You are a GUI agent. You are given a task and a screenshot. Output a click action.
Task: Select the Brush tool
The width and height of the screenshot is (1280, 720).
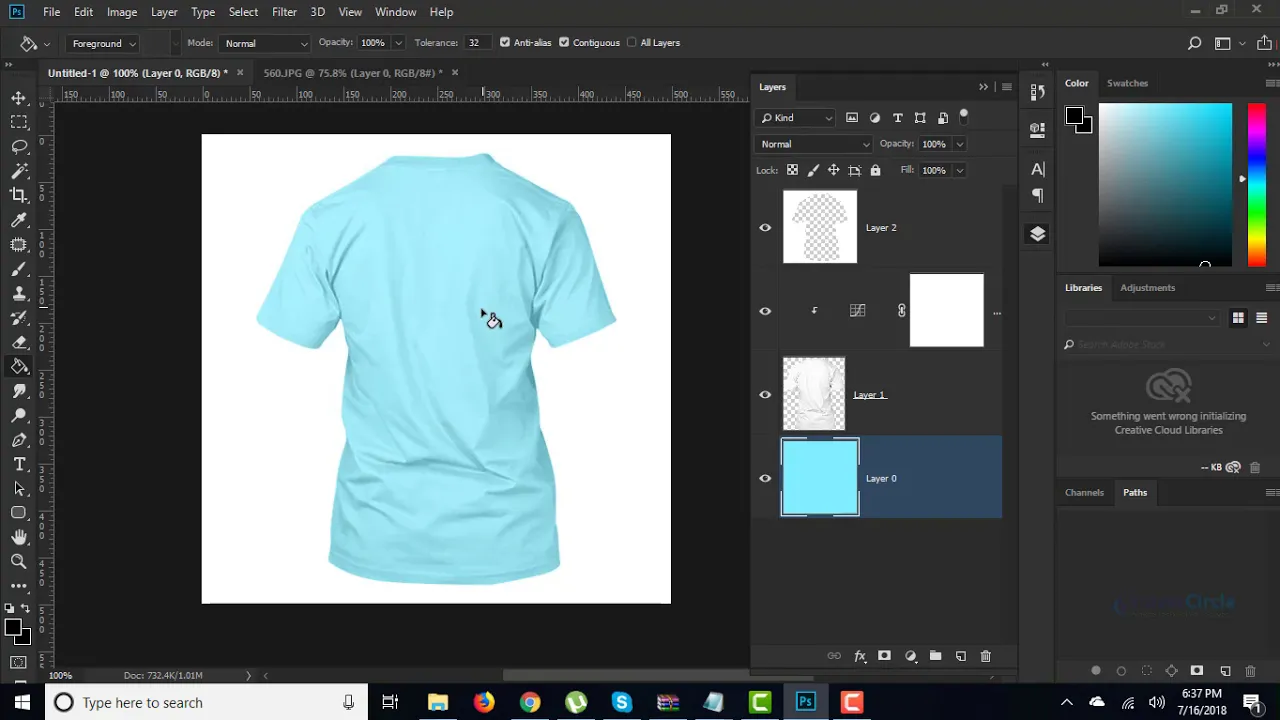click(x=18, y=269)
